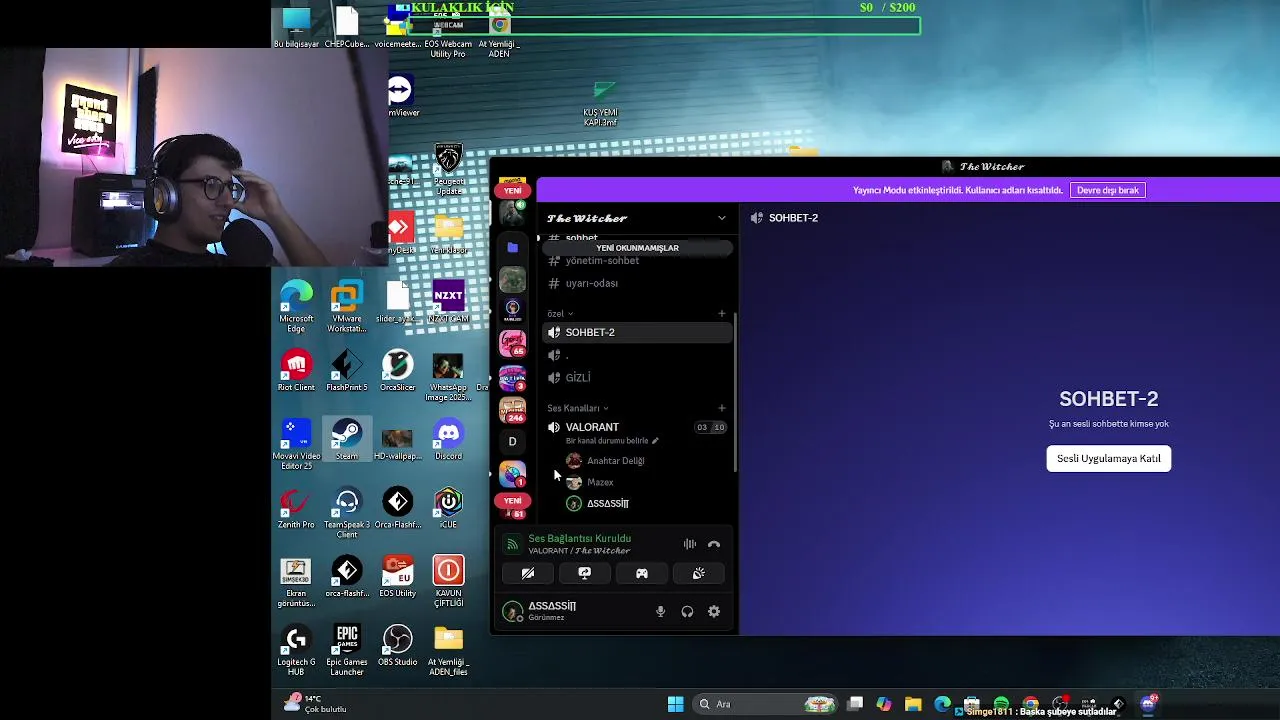
Task: Click the upper YENİ mentions indicator
Action: pos(512,190)
